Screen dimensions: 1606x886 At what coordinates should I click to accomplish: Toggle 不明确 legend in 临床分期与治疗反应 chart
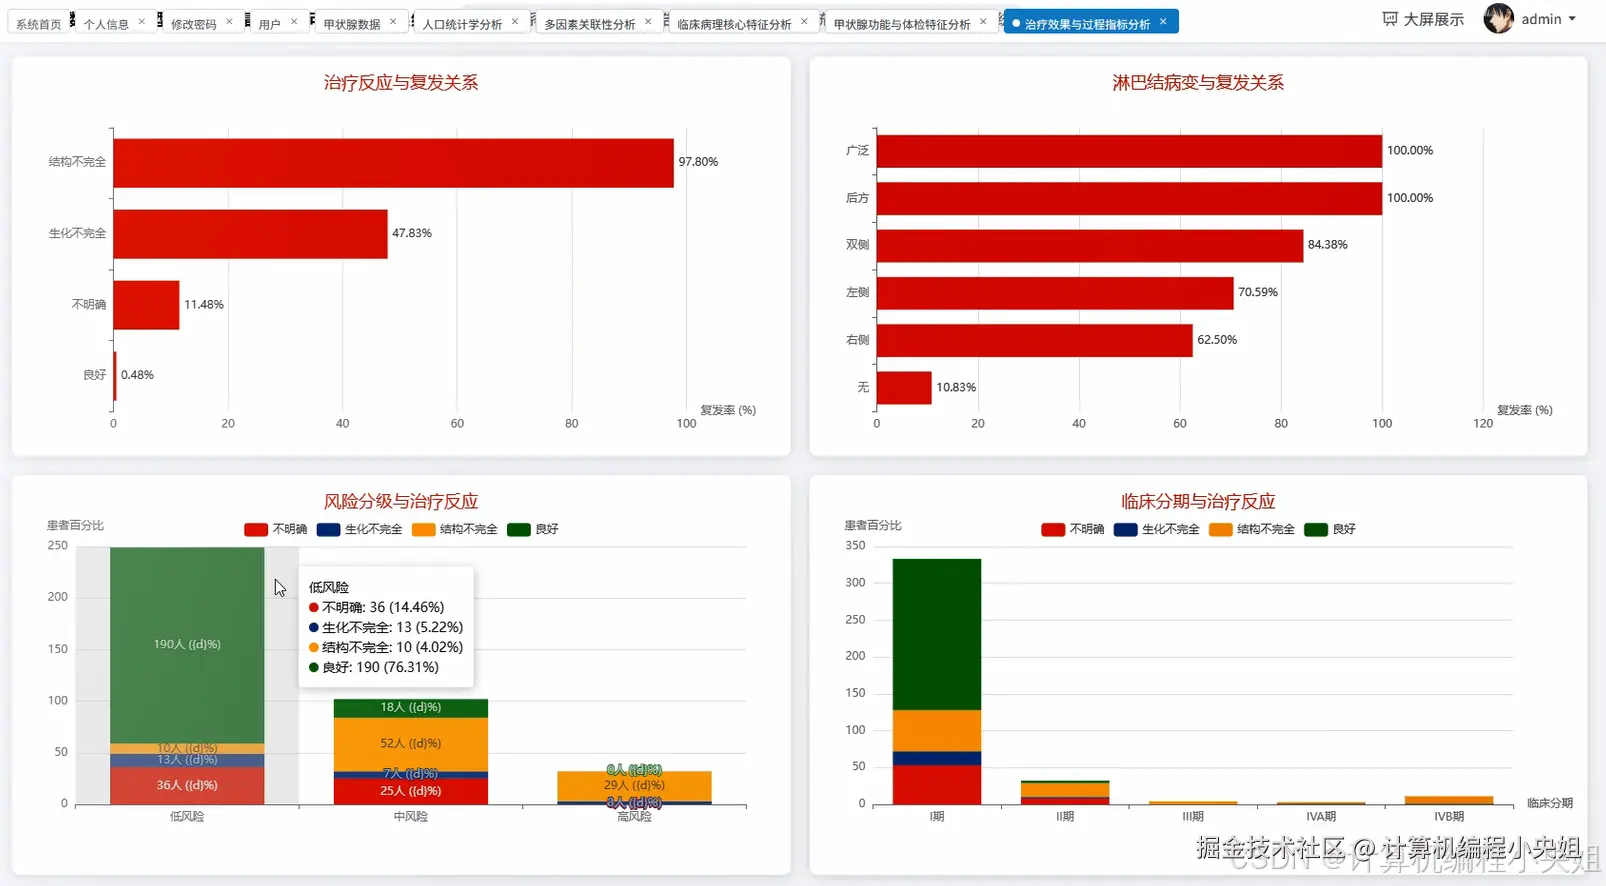click(x=1072, y=529)
